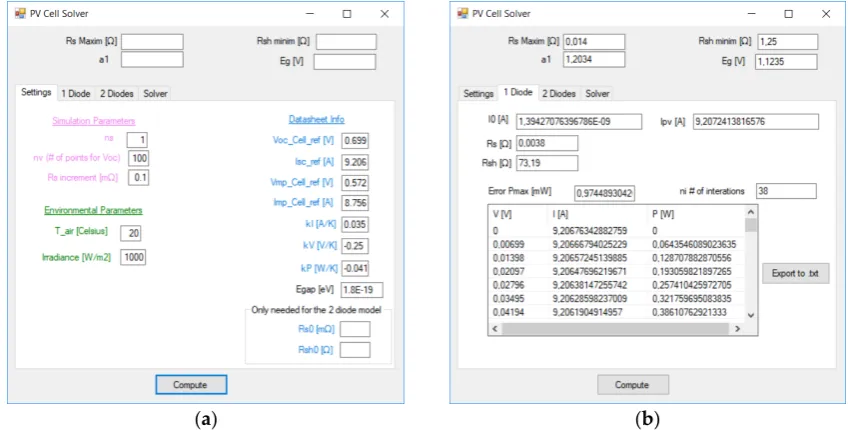Switch to Solver tab in left window
The image size is (849, 430).
pos(155,93)
